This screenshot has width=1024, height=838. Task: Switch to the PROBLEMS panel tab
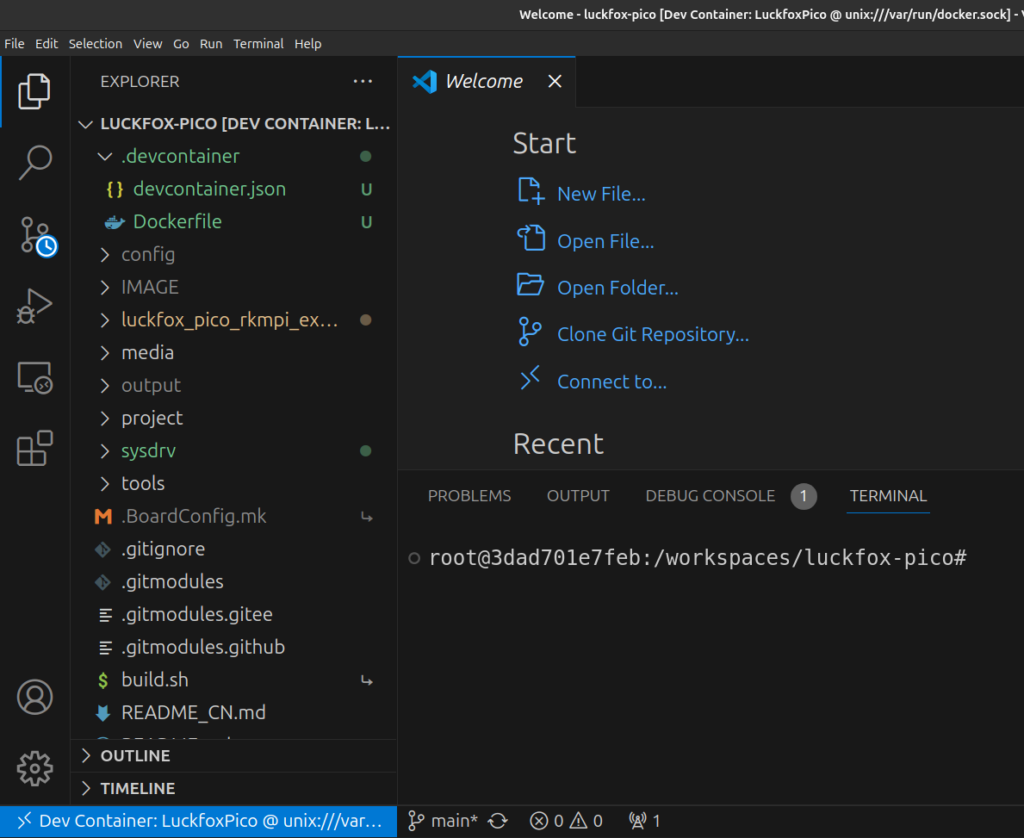[469, 496]
